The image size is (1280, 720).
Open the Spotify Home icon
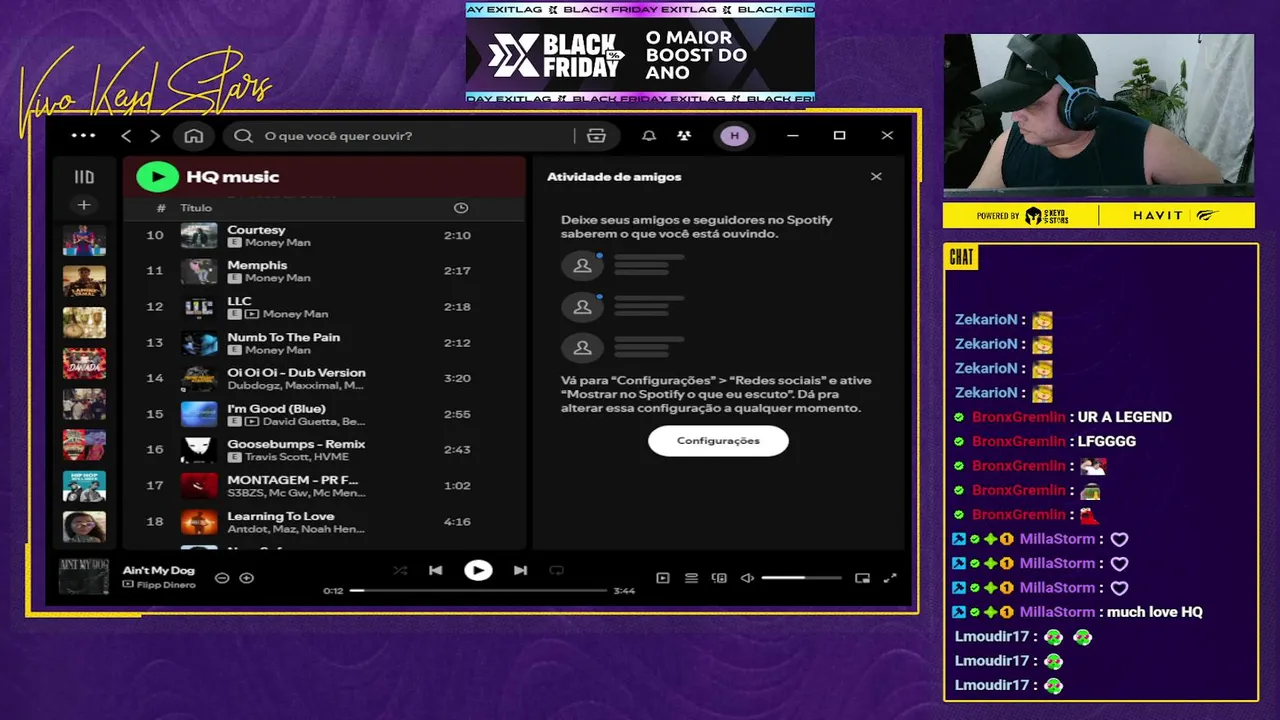pos(194,136)
